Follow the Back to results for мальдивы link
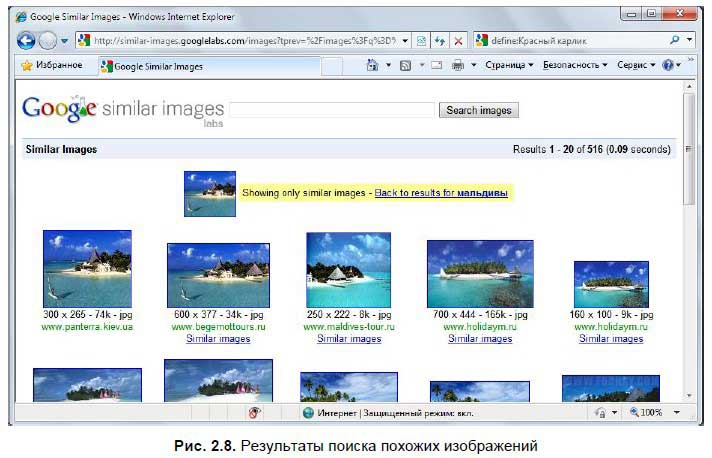This screenshot has height=458, width=712. [441, 192]
